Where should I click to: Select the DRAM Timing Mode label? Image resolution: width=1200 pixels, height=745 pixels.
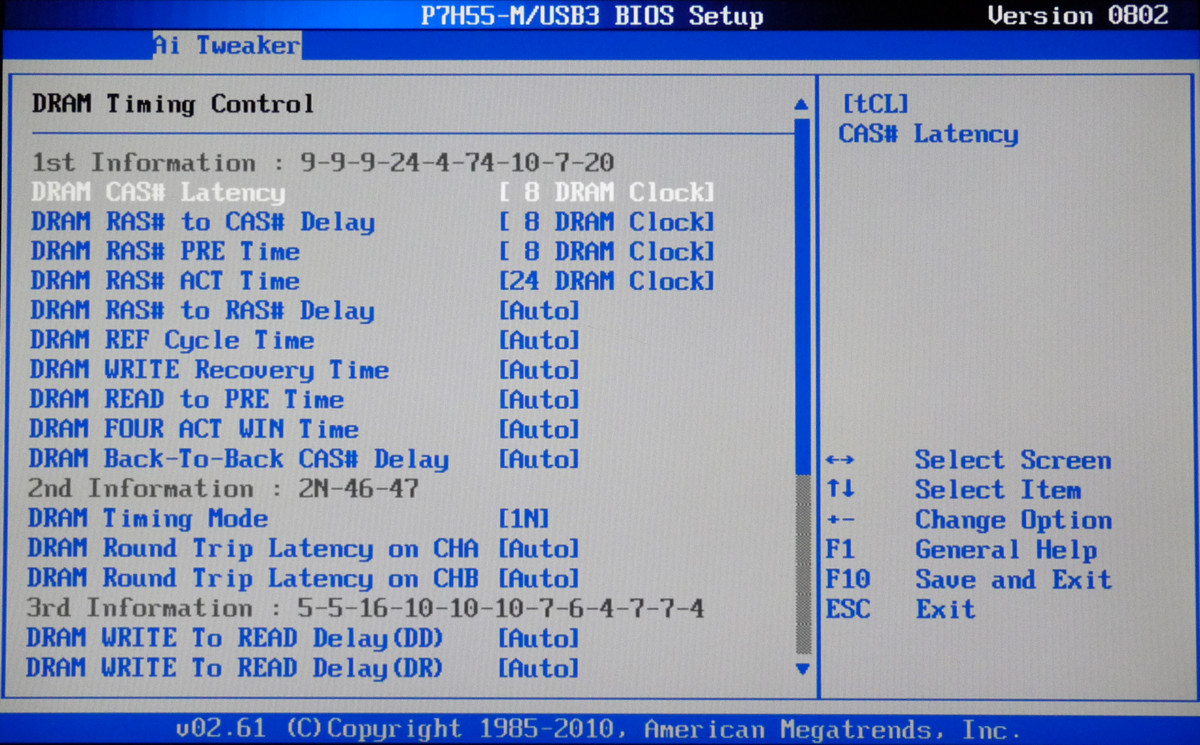pyautogui.click(x=149, y=519)
